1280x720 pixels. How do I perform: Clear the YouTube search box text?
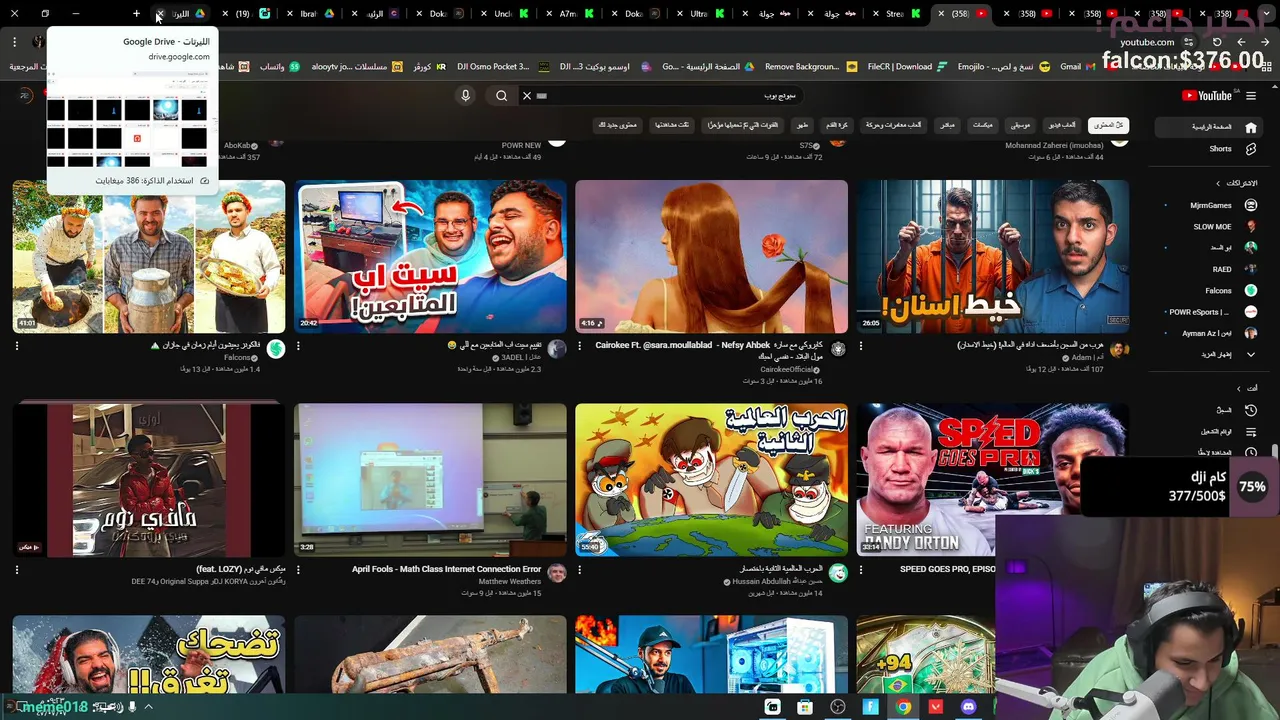click(527, 96)
